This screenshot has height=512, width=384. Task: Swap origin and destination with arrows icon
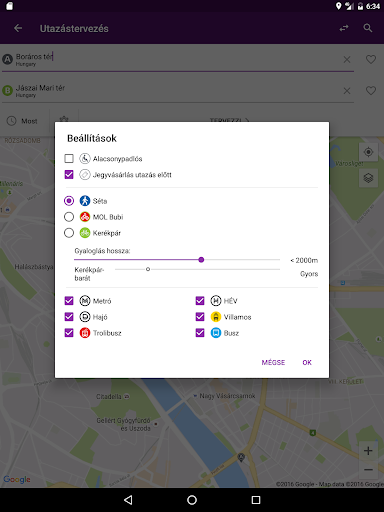[344, 28]
